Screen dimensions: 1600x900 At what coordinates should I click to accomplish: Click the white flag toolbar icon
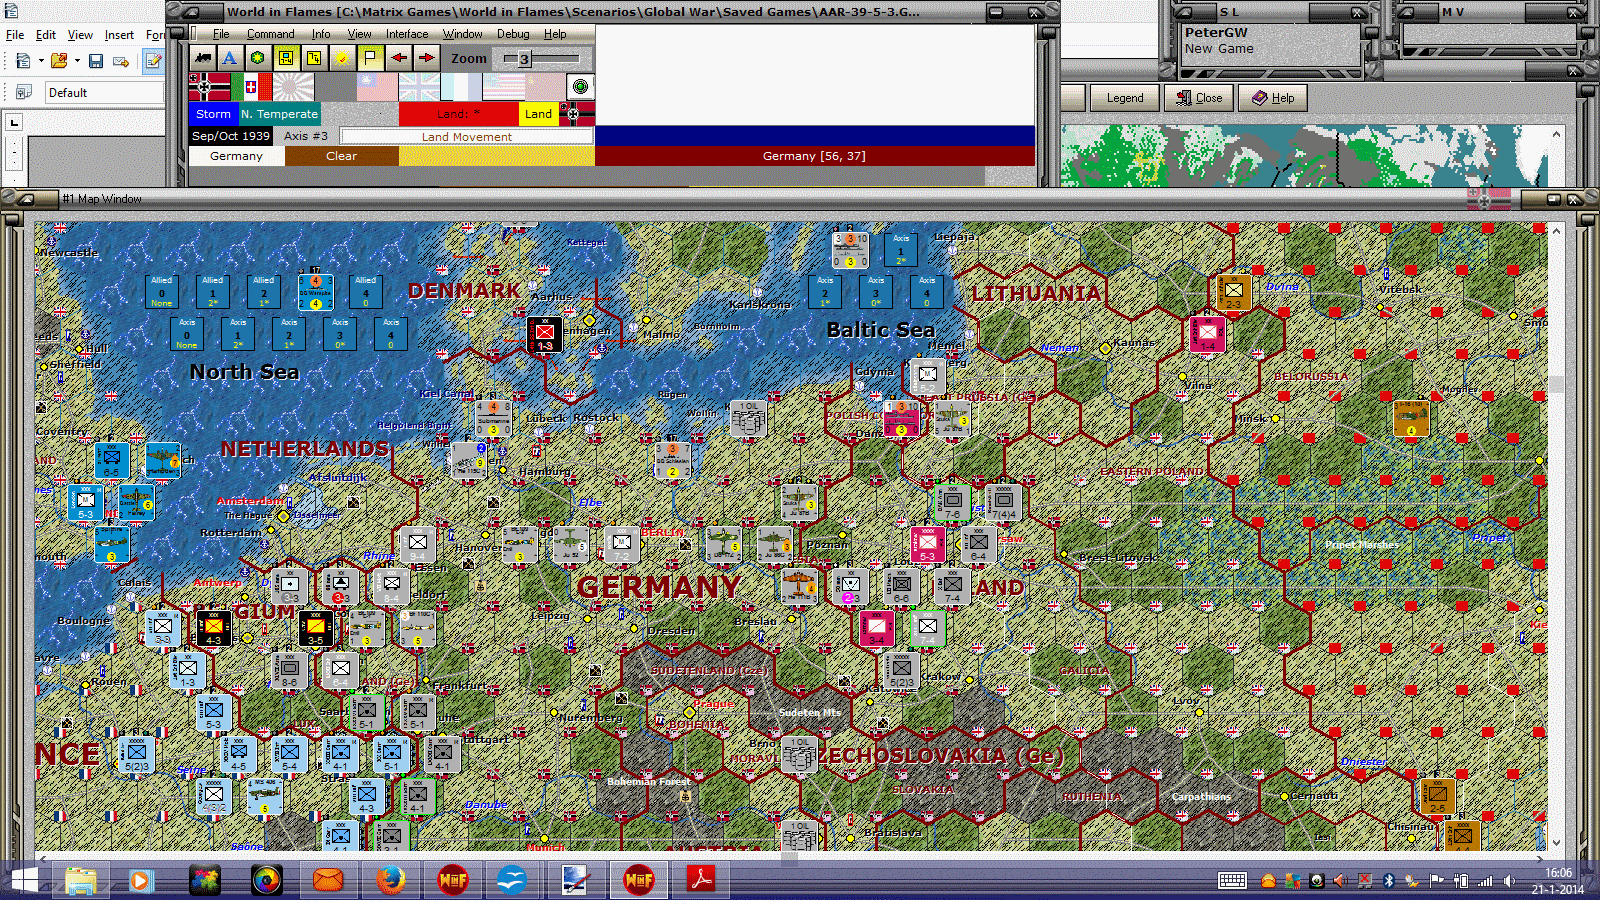click(370, 58)
